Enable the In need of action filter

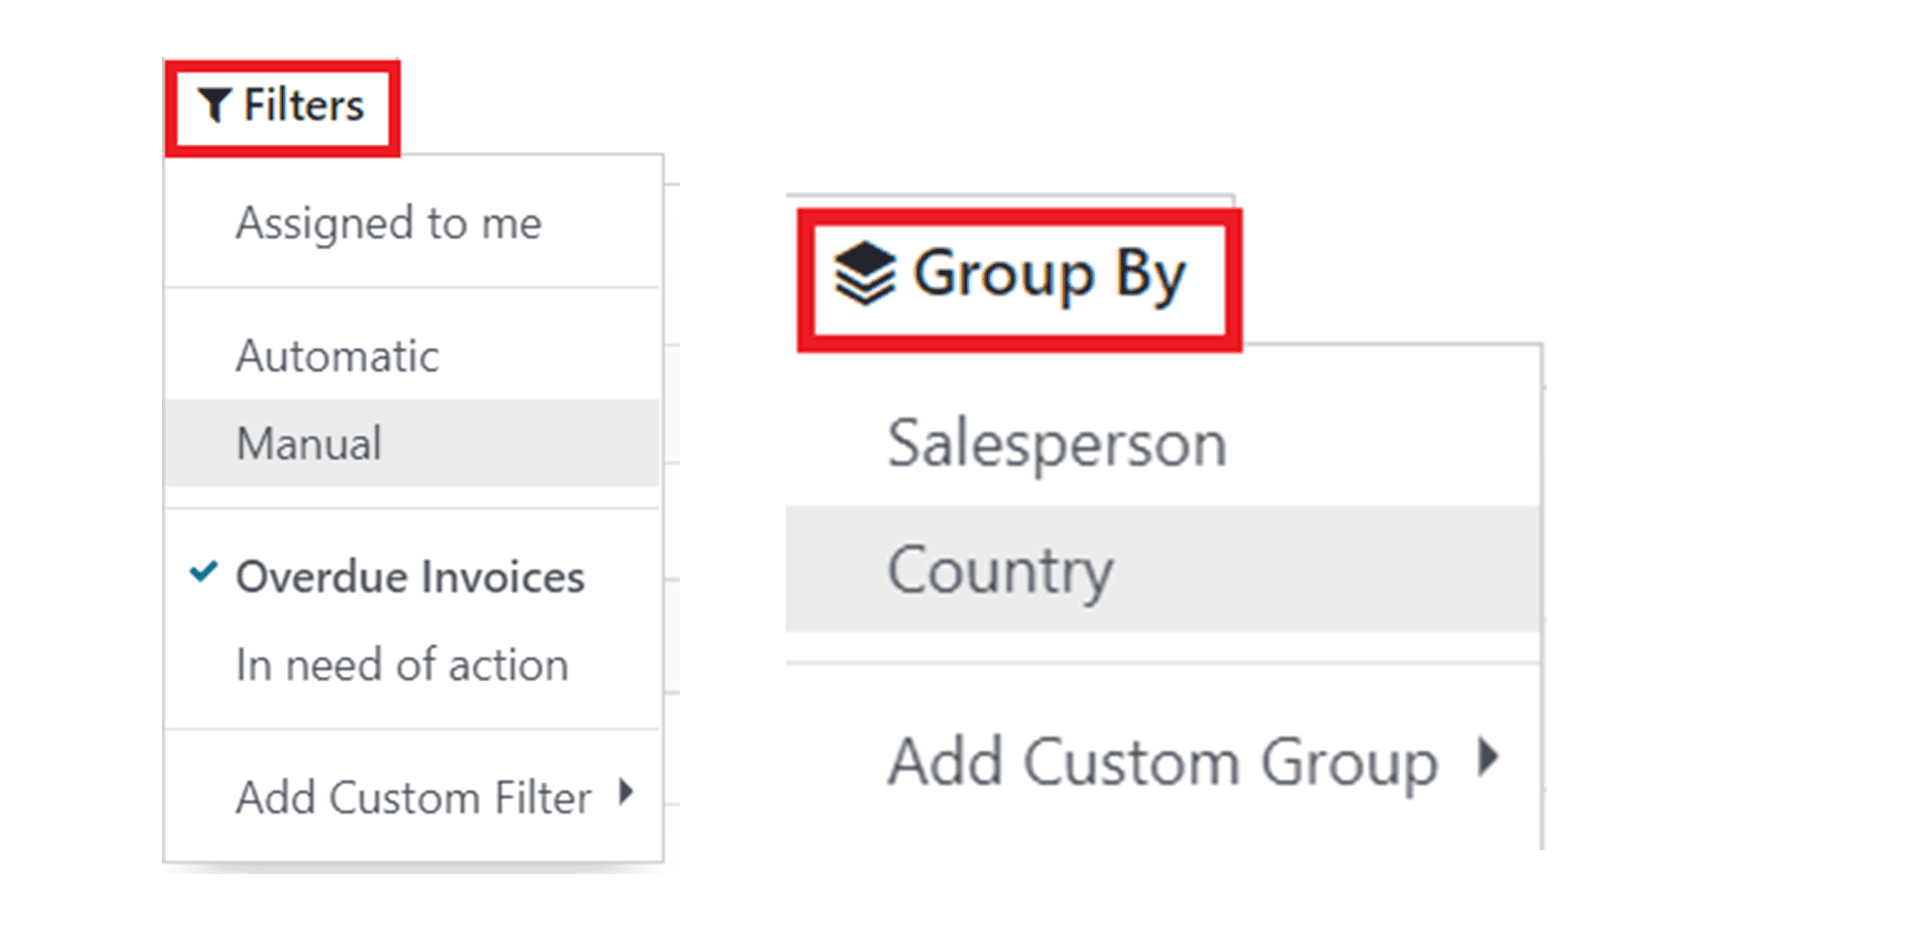(x=402, y=665)
